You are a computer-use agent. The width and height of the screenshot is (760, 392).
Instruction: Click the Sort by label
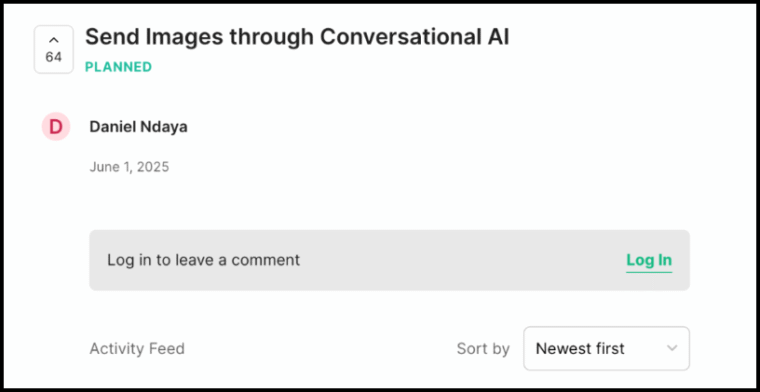pyautogui.click(x=483, y=349)
